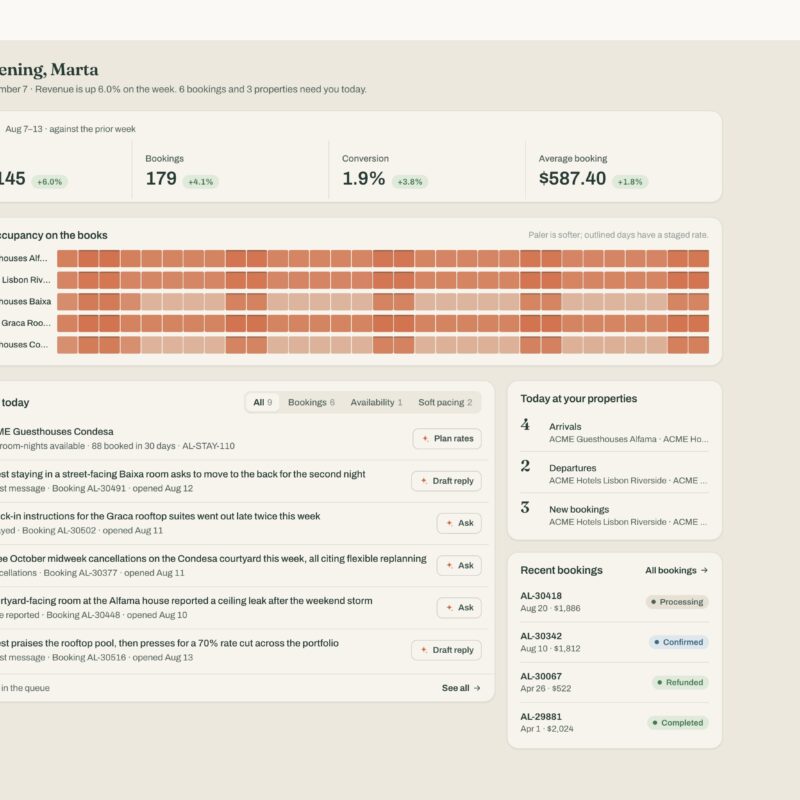Switch to the Soft pacing tab
800x800 pixels.
445,403
